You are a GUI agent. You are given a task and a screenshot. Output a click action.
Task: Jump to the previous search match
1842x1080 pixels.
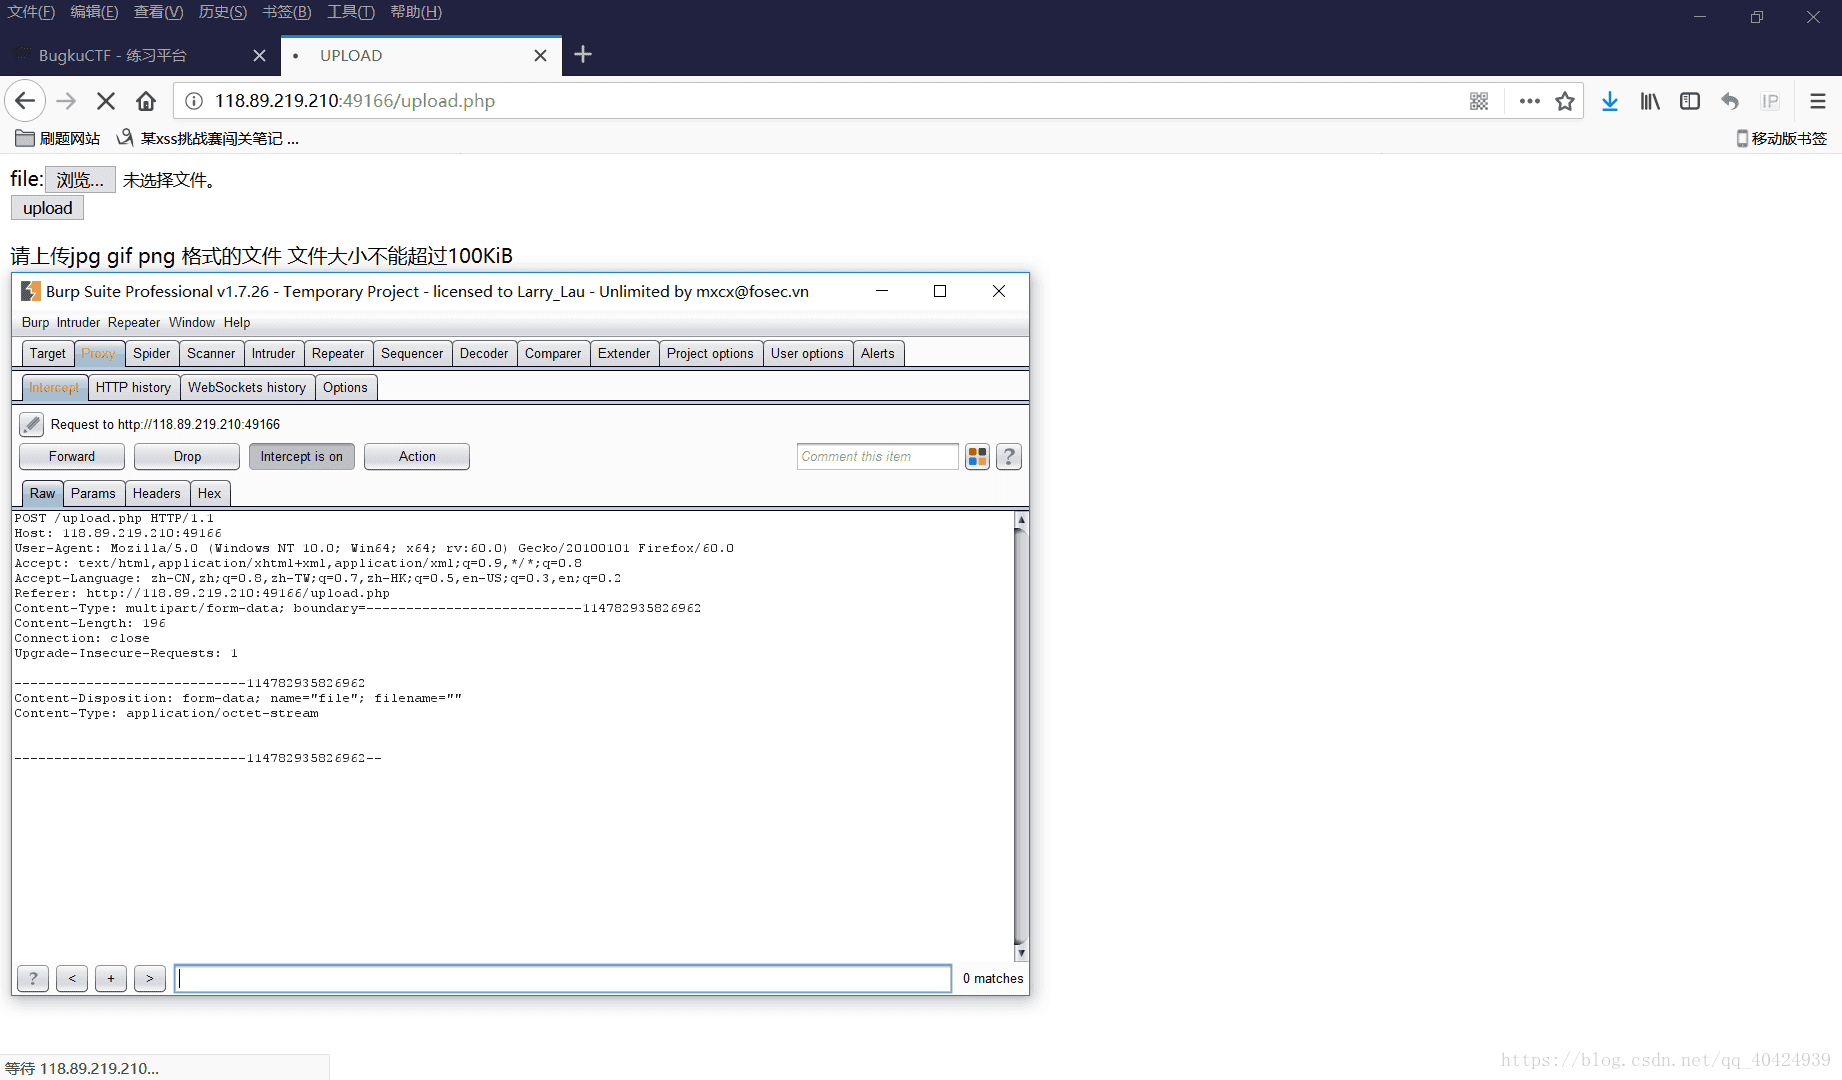(x=72, y=979)
